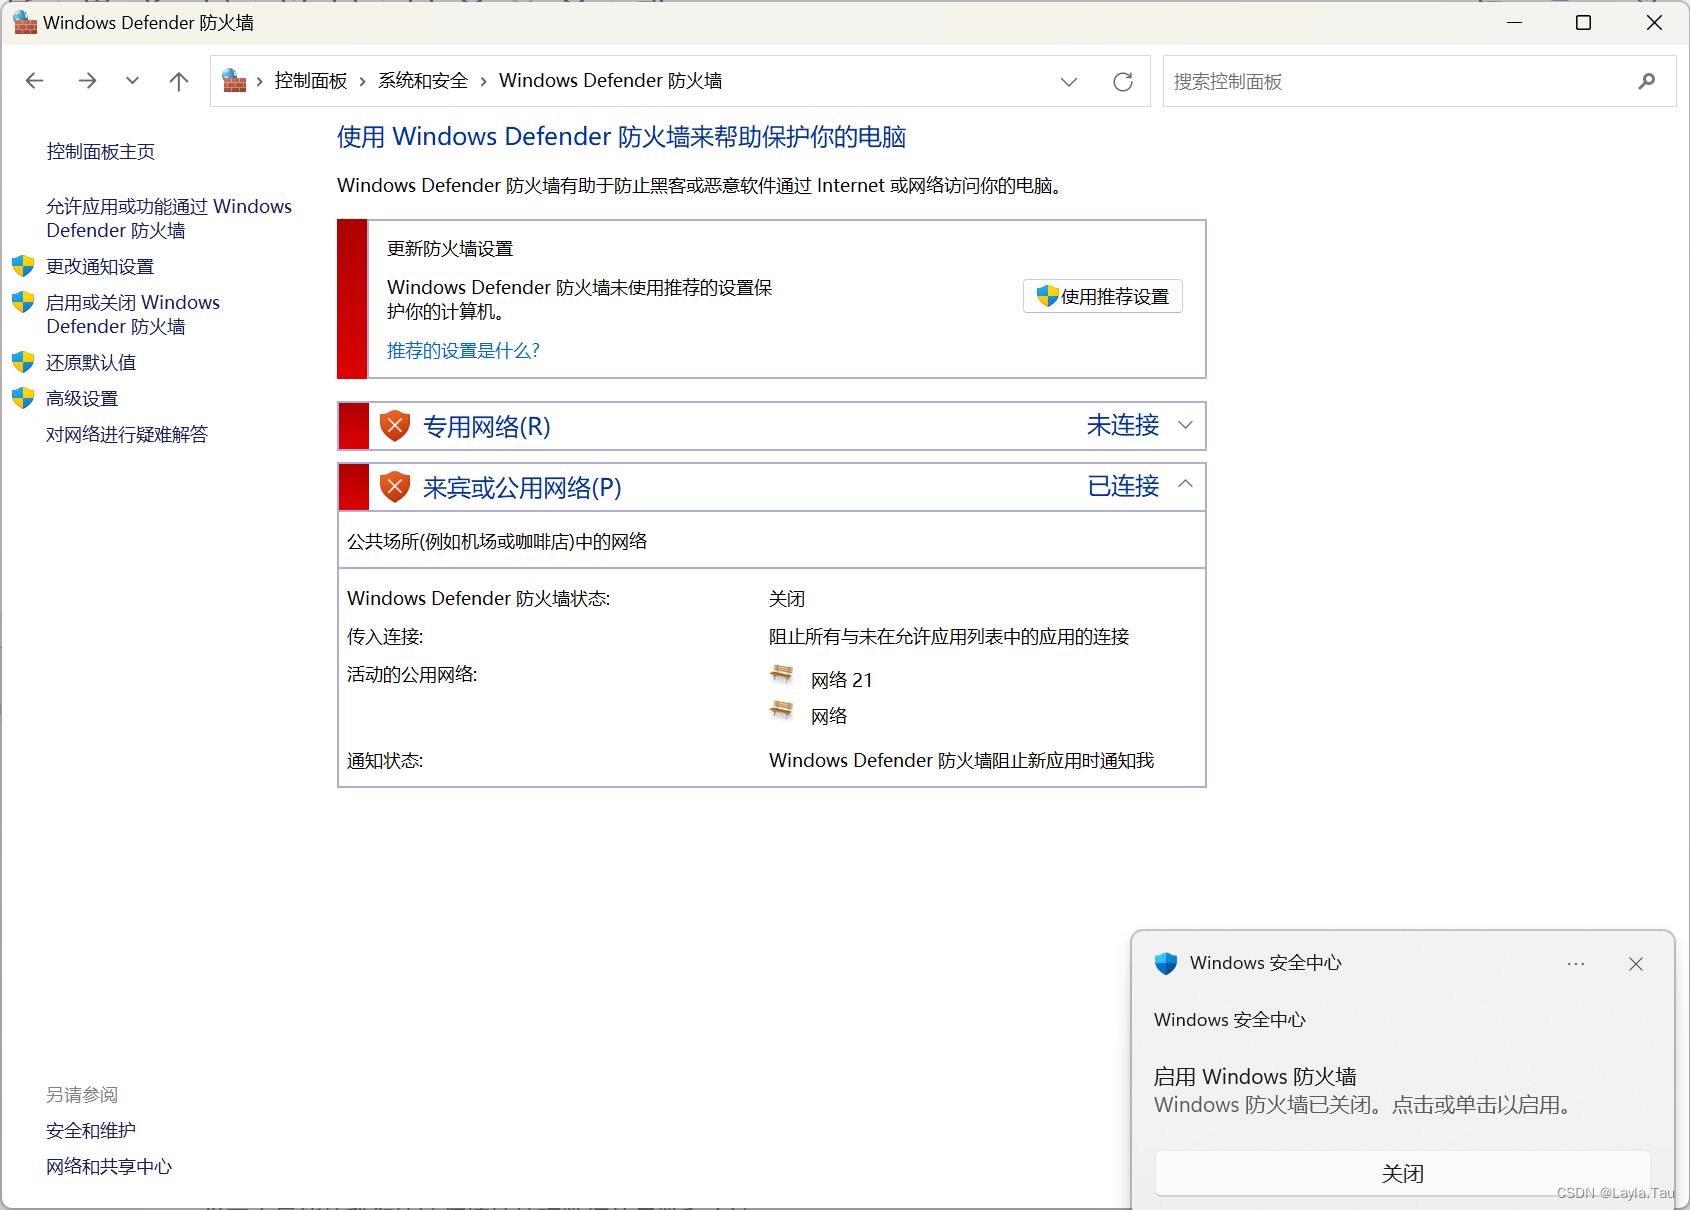Viewport: 1690px width, 1210px height.
Task: Open 高级设置 link
Action: coord(82,399)
